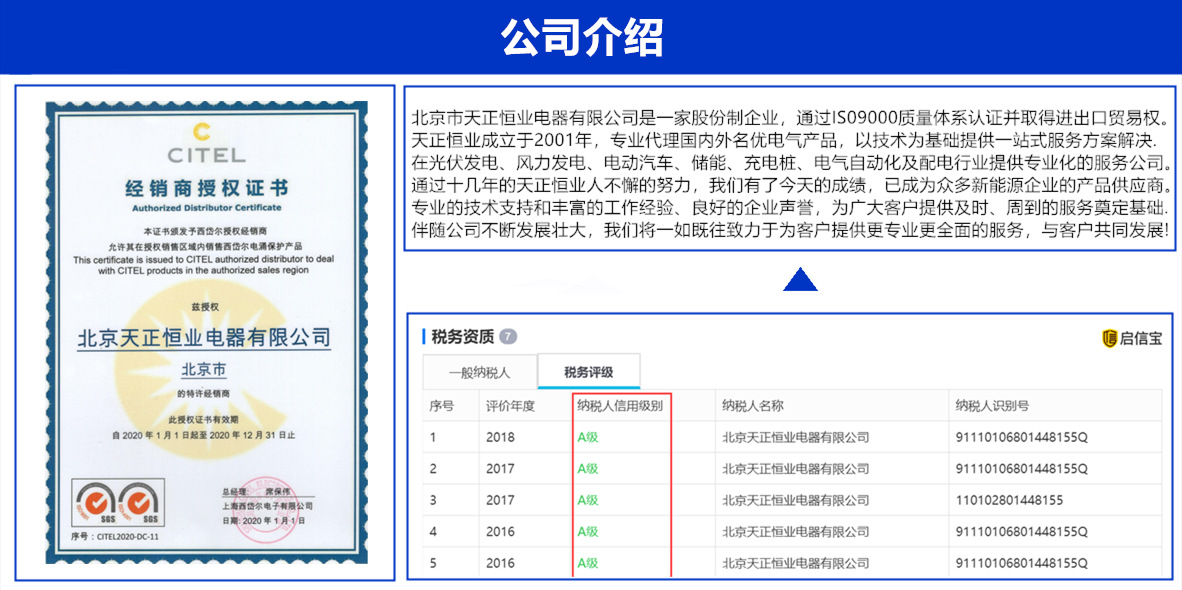Click serial number 1 in the table
Viewport: 1182px width, 590px height.
coord(433,437)
